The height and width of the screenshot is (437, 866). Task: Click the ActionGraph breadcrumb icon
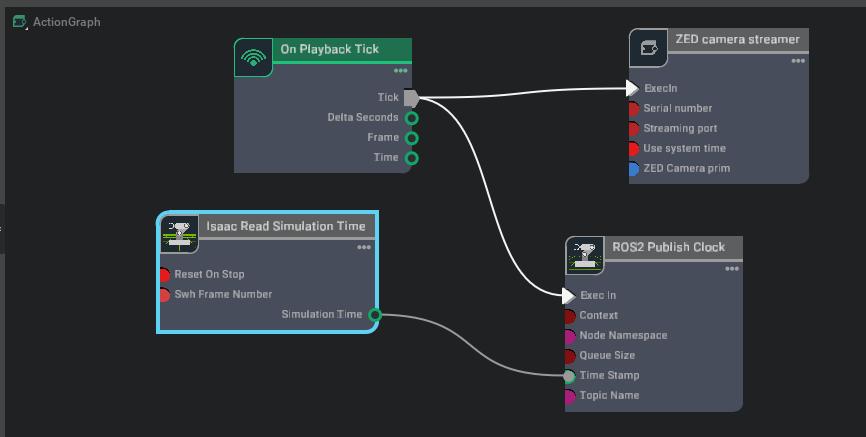19,22
